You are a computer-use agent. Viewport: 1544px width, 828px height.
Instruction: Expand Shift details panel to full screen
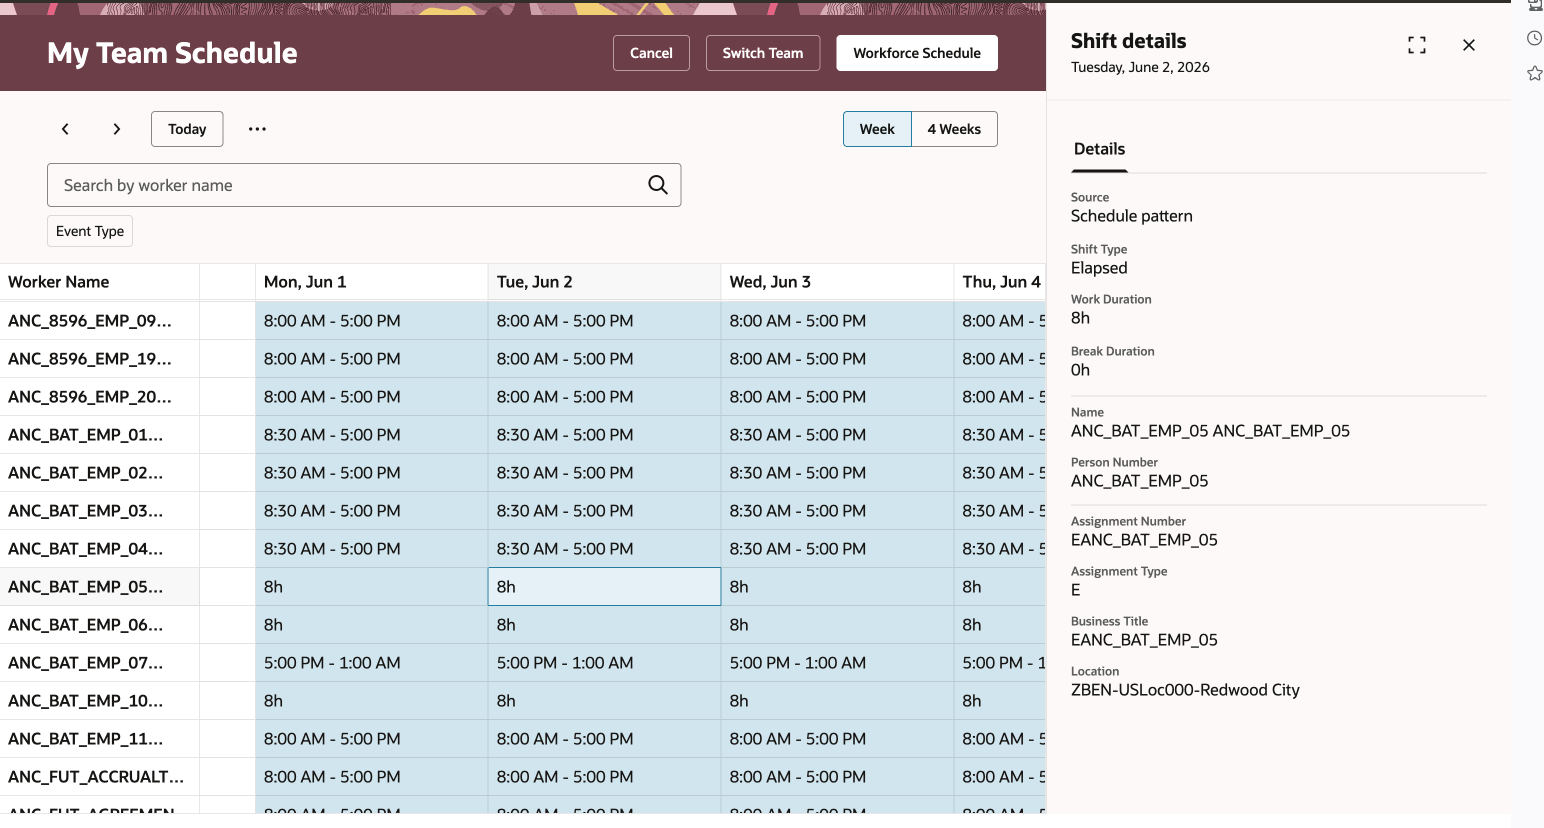tap(1417, 45)
